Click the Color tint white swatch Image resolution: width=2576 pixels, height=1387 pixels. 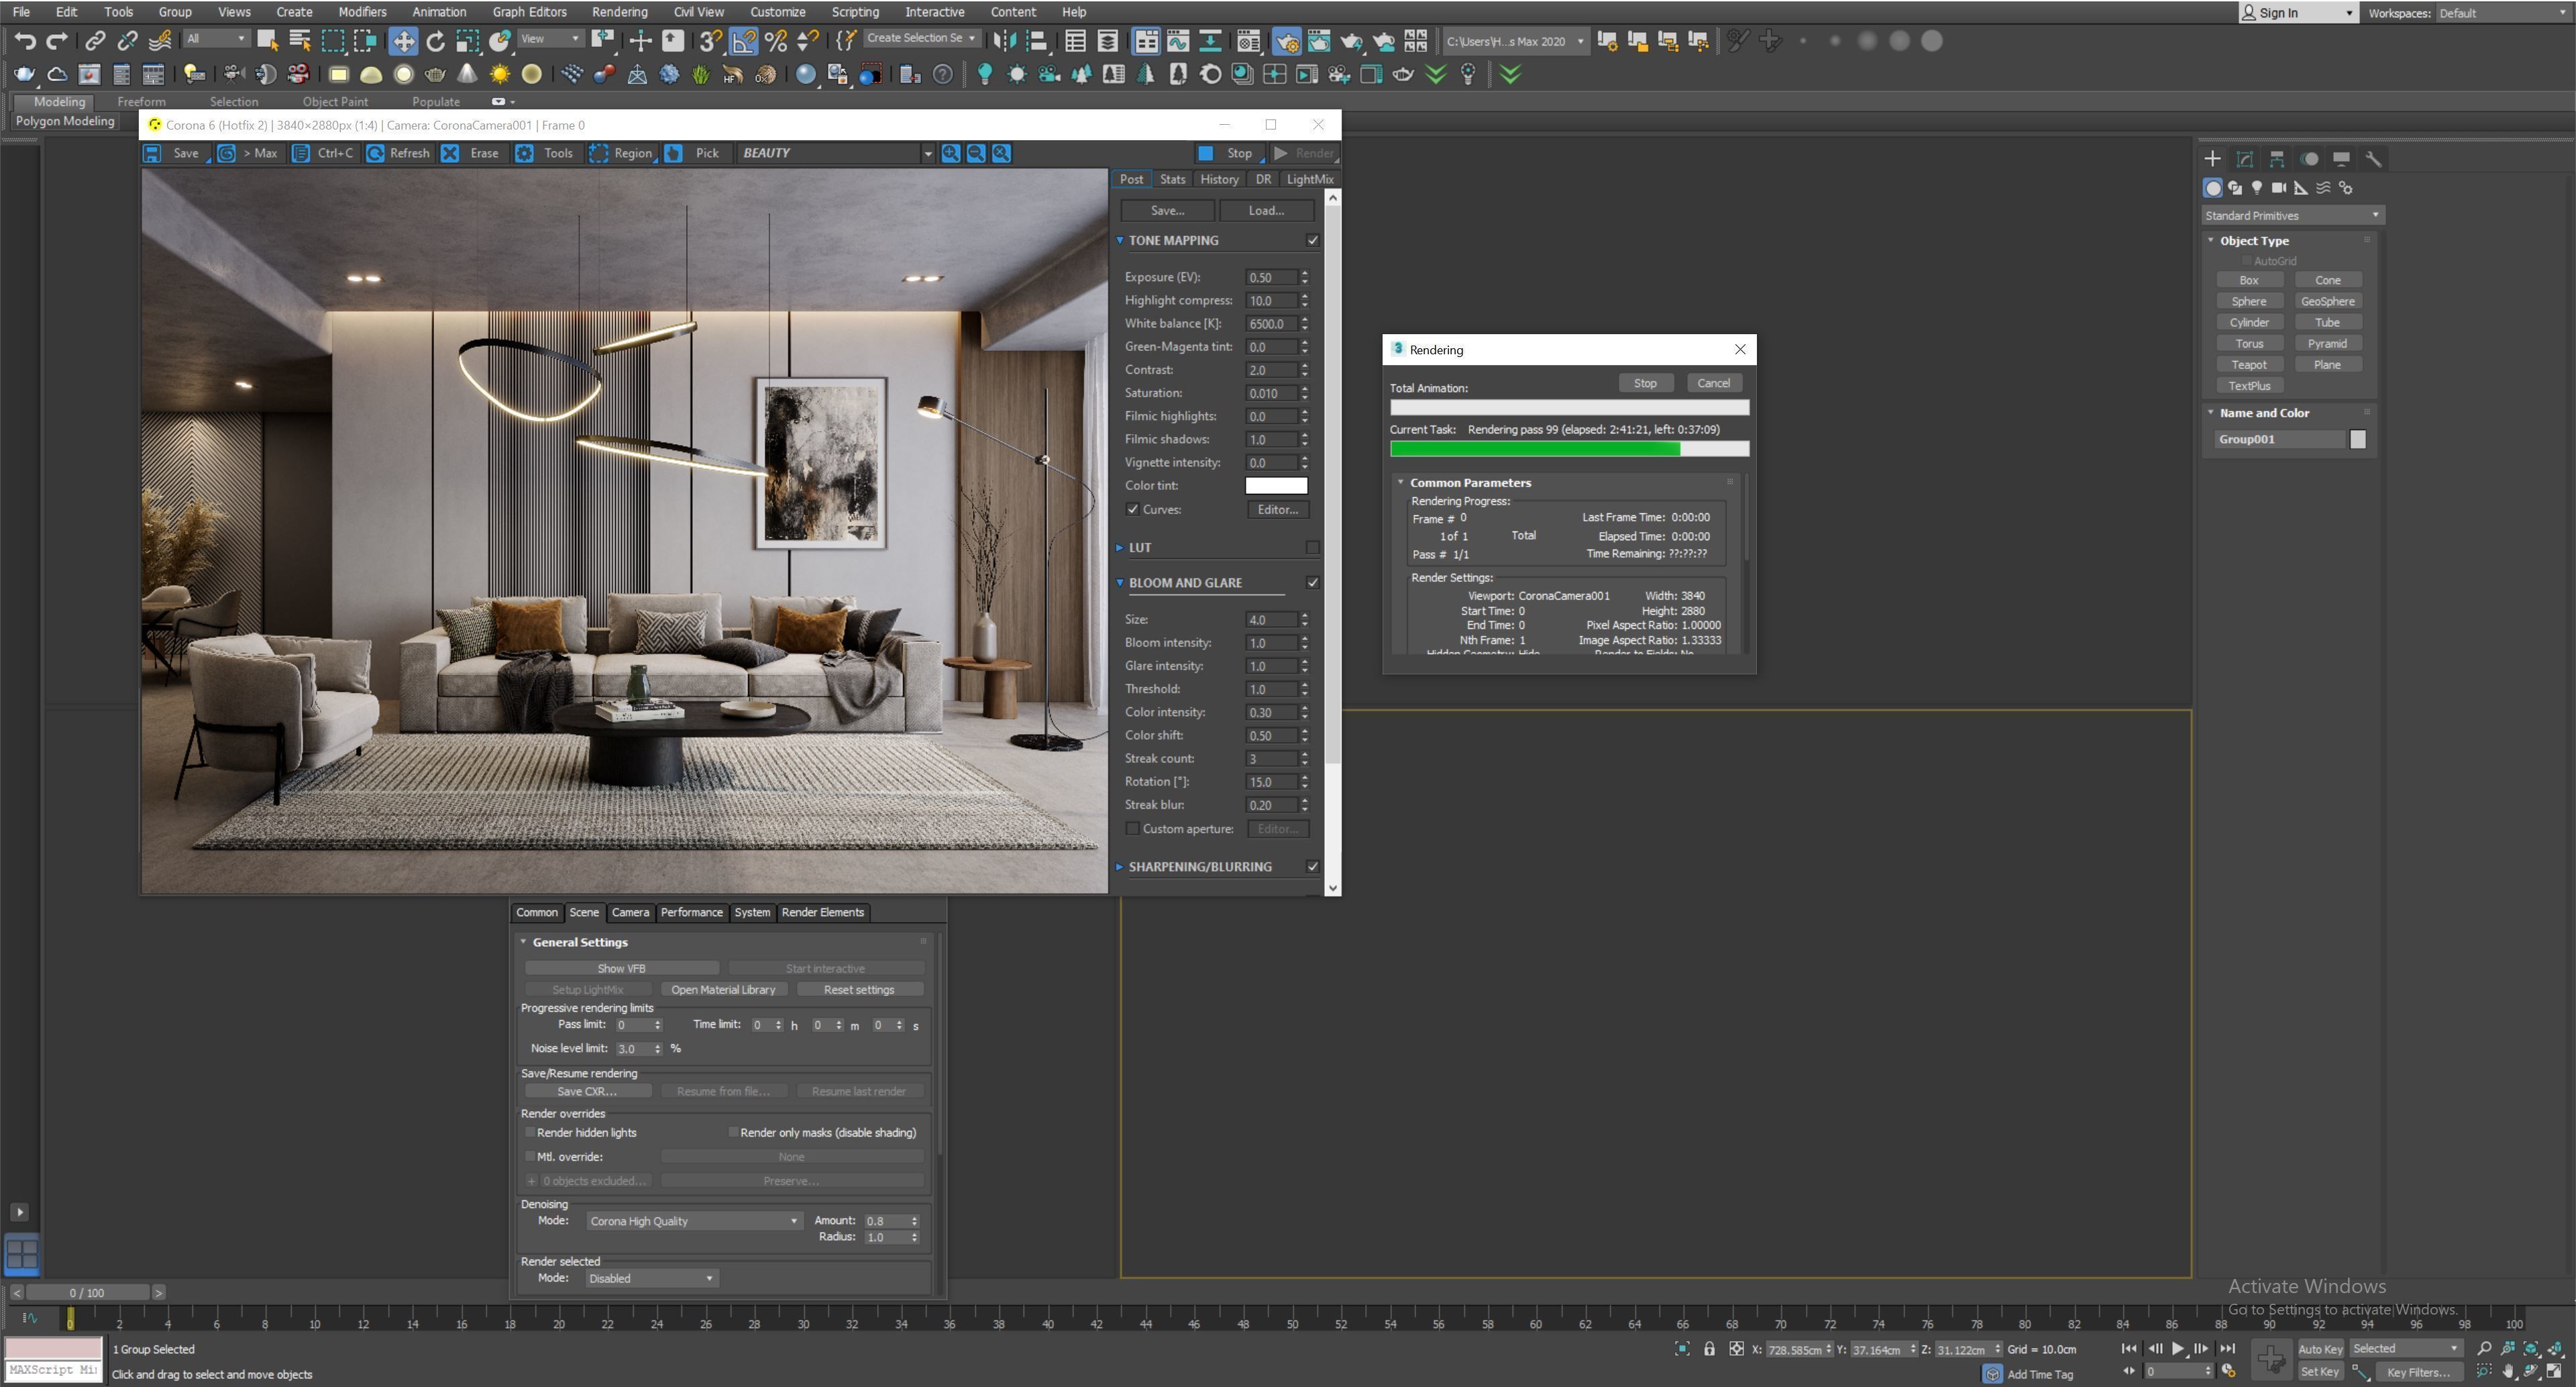pyautogui.click(x=1276, y=486)
